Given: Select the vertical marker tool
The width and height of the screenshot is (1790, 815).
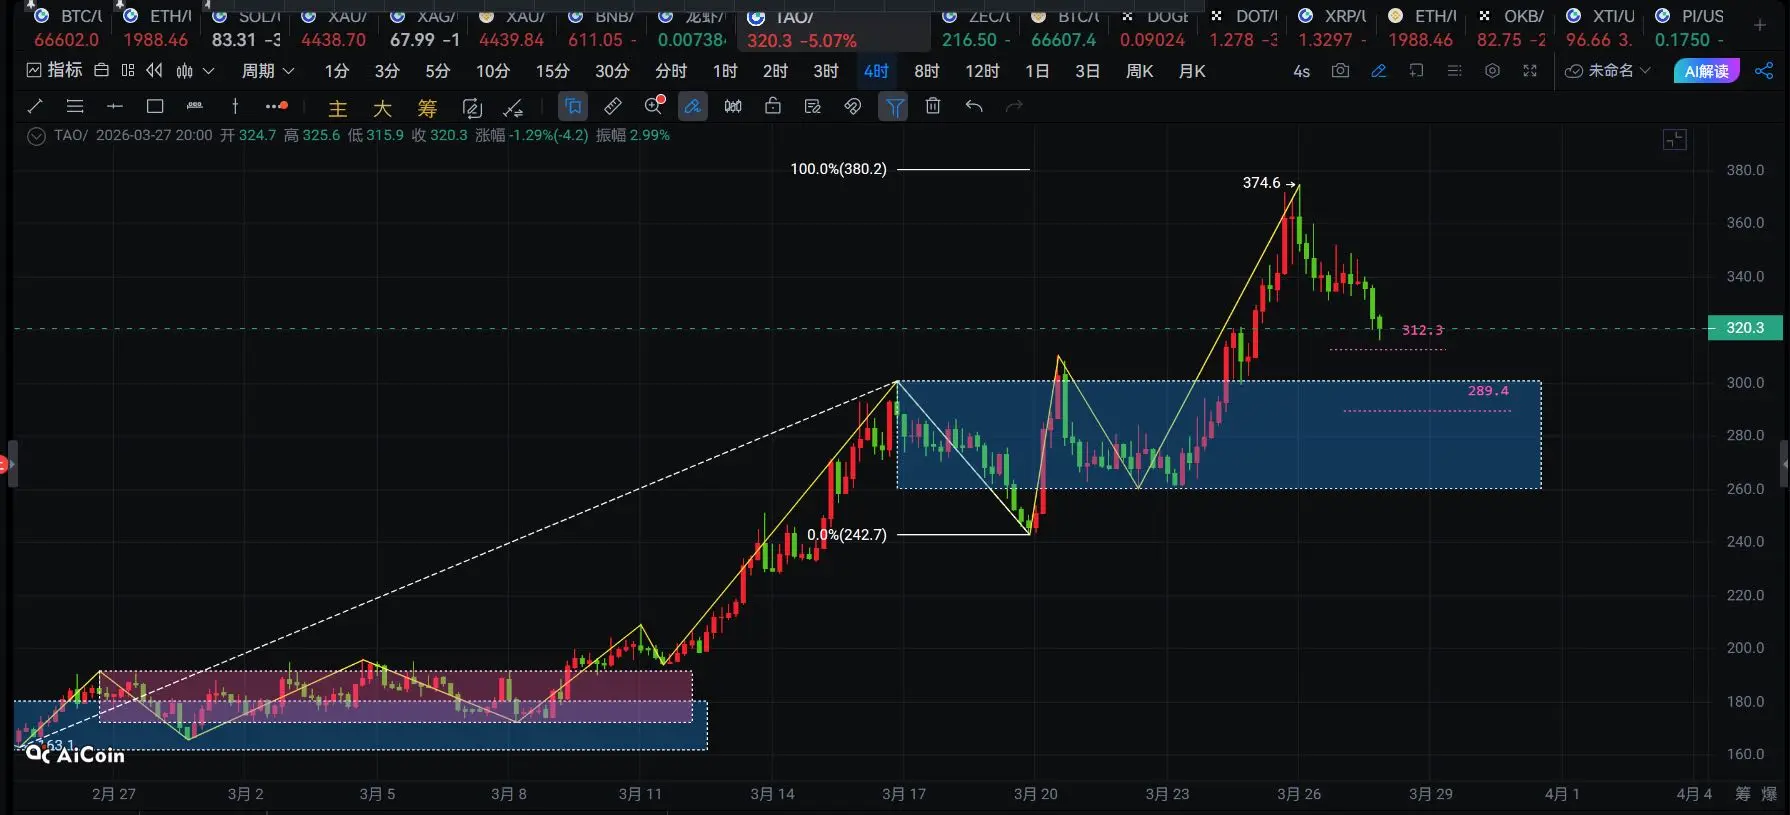Looking at the screenshot, I should point(235,106).
